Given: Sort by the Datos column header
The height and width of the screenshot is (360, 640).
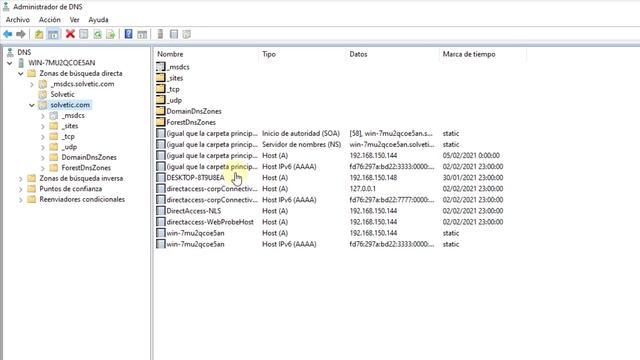Looking at the screenshot, I should pos(393,54).
